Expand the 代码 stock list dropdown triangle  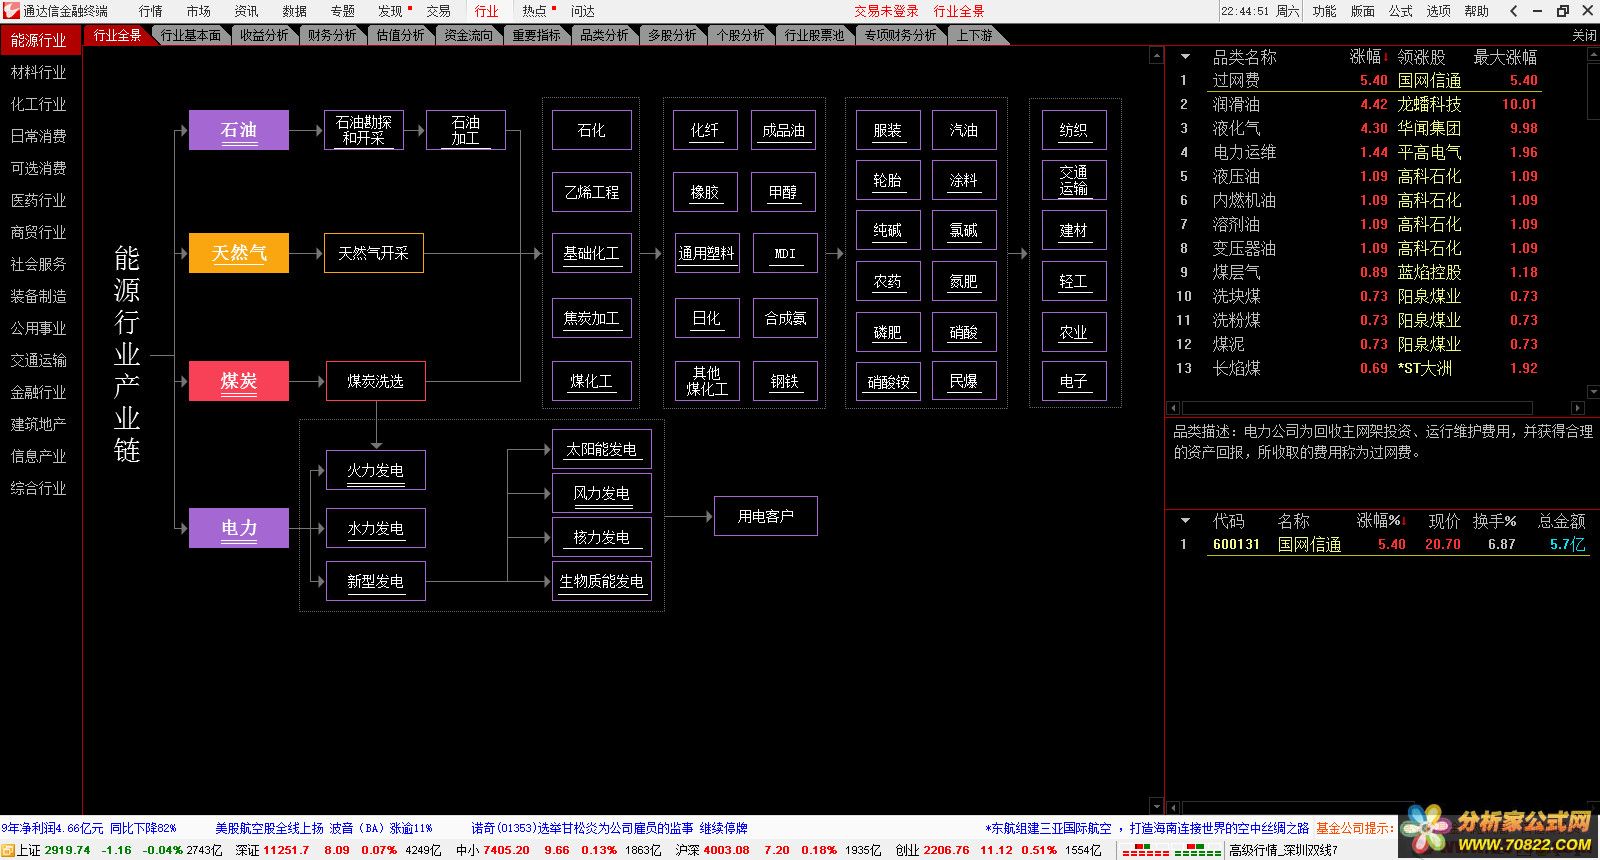[x=1185, y=521]
